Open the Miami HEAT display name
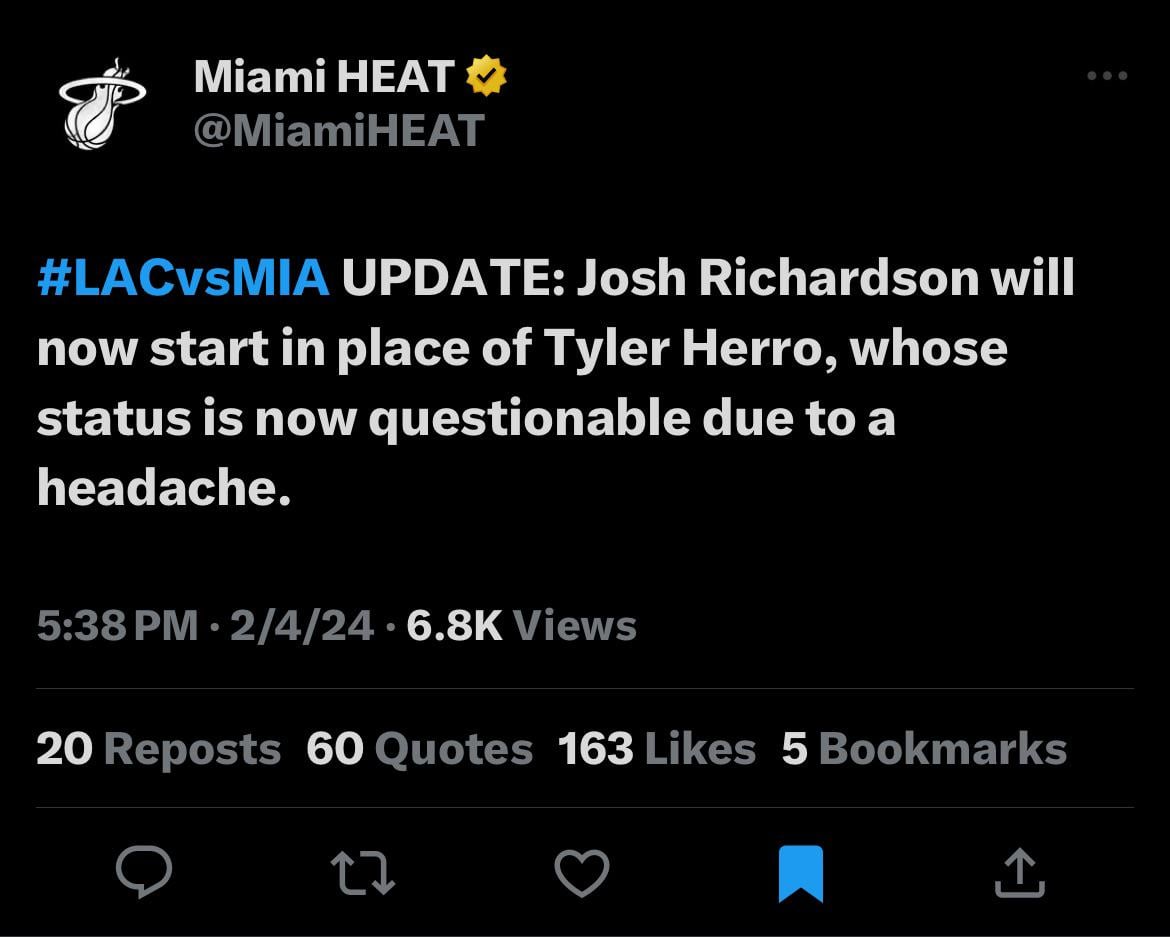 pos(323,77)
